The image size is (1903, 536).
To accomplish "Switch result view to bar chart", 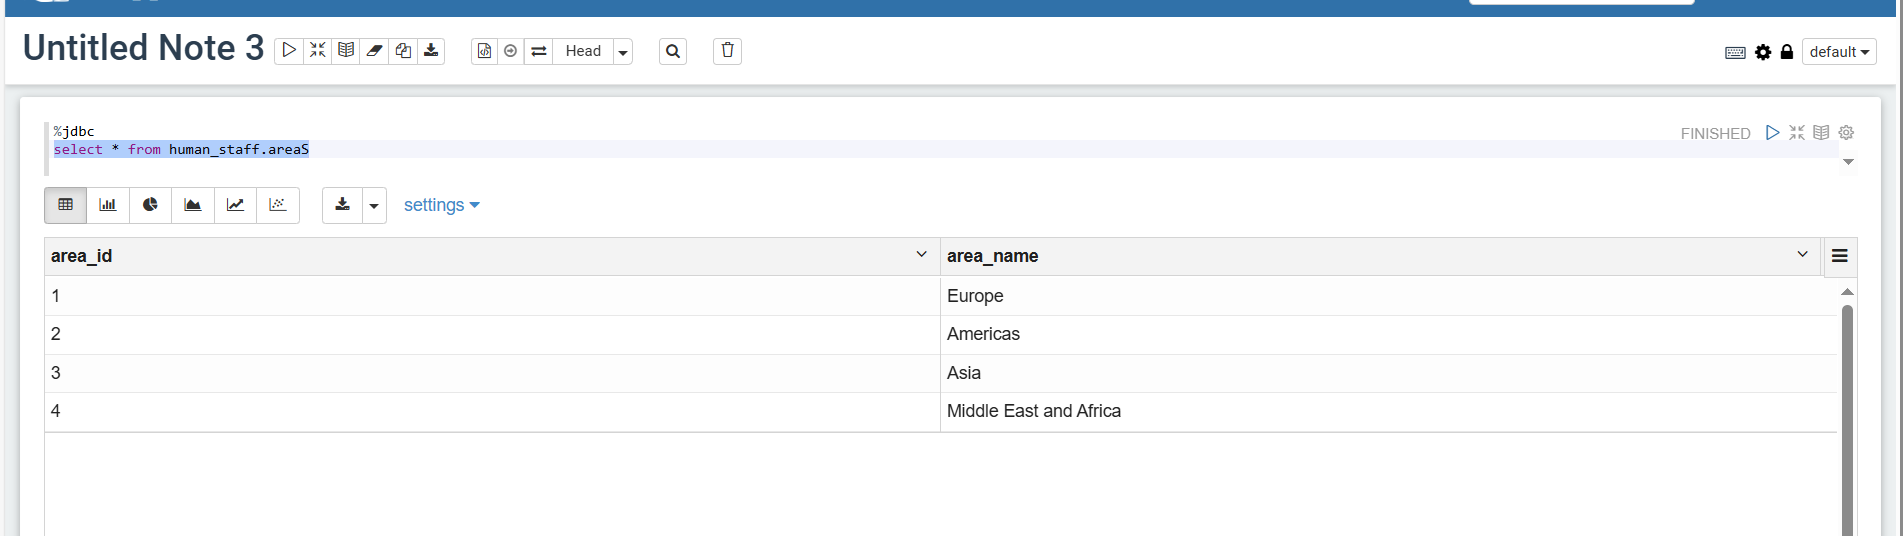I will pos(108,205).
